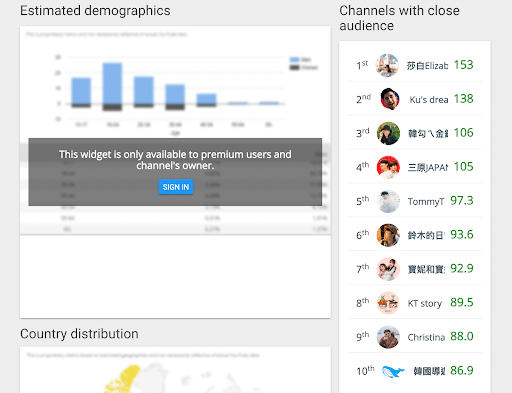Click the Men legend color swatch

point(294,60)
